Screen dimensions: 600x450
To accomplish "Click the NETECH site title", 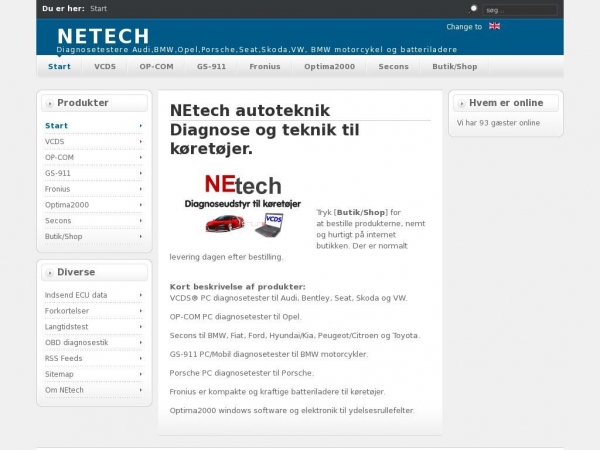I will 103,37.
